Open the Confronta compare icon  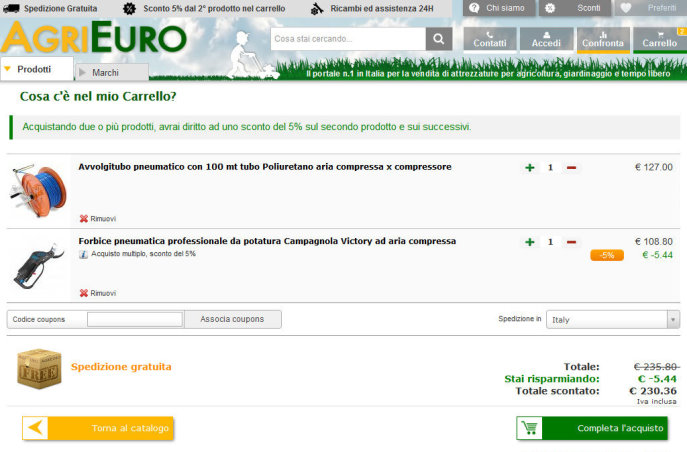pyautogui.click(x=603, y=39)
